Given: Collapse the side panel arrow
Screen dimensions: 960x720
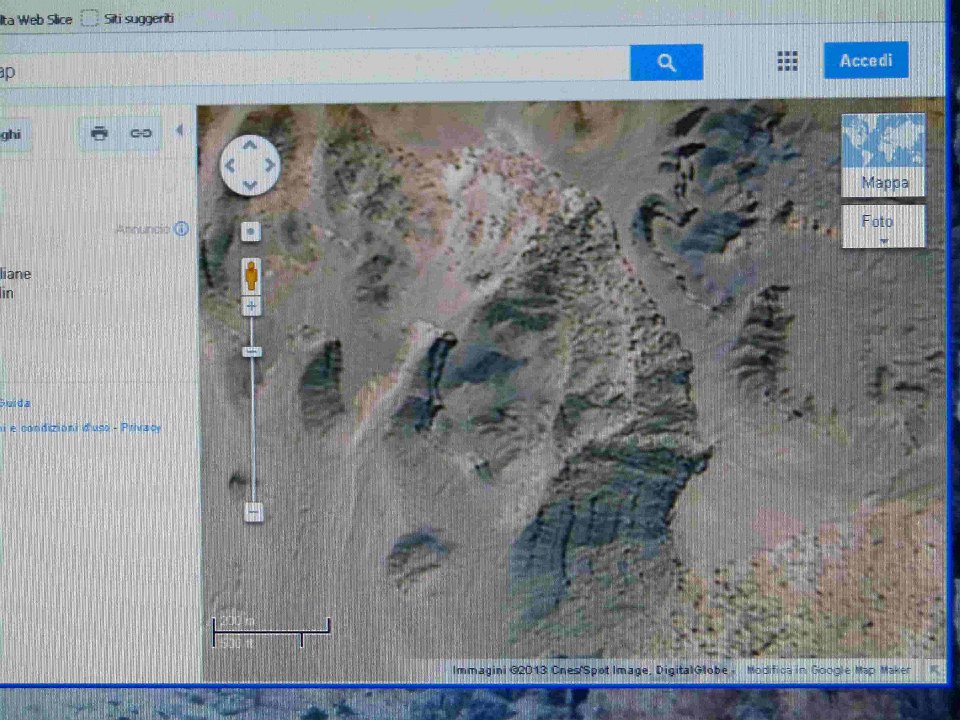Looking at the screenshot, I should click(x=179, y=130).
